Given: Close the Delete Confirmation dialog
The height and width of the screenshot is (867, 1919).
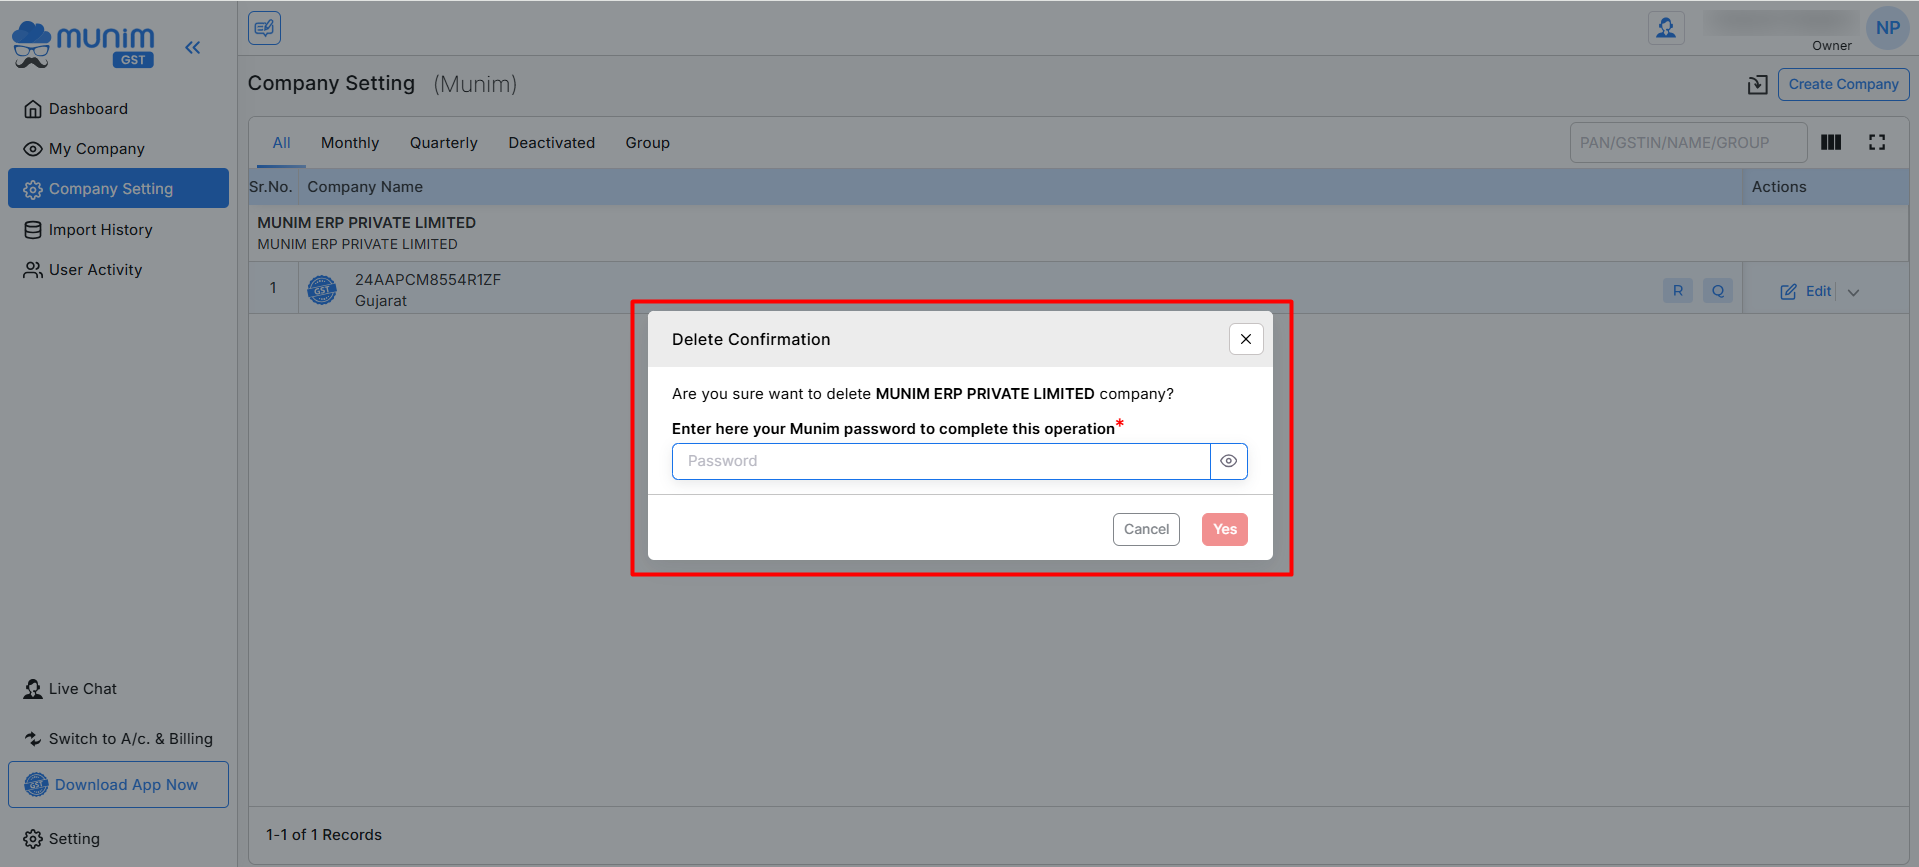Looking at the screenshot, I should click(x=1246, y=339).
